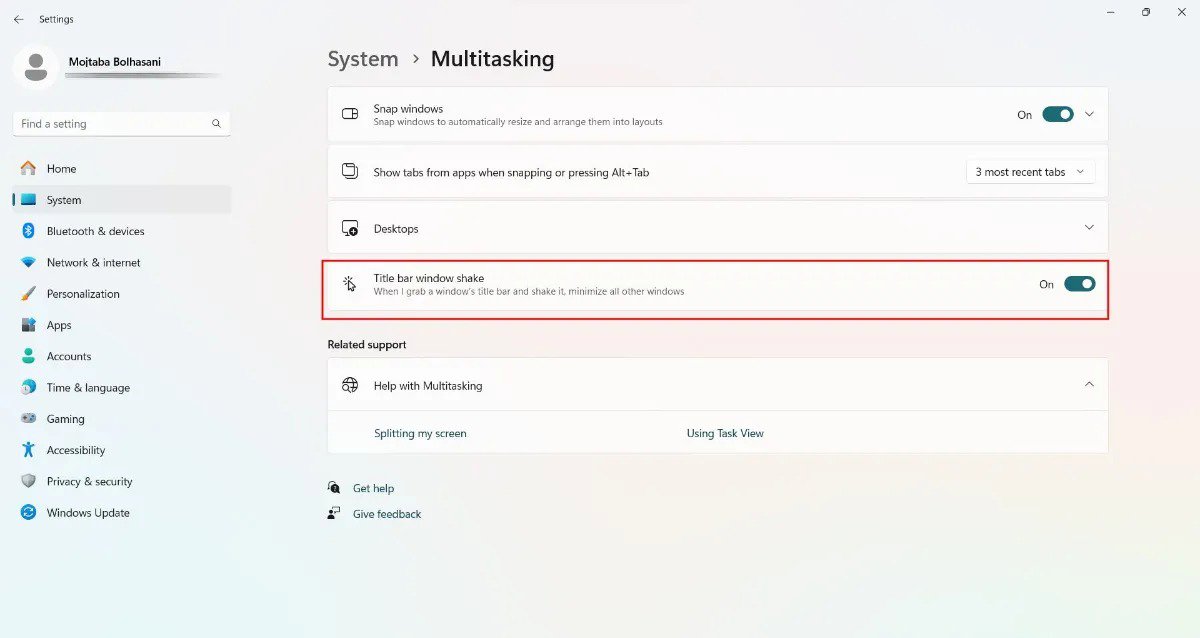The height and width of the screenshot is (638, 1200).
Task: Disable Title bar window shake toggle
Action: coord(1079,284)
